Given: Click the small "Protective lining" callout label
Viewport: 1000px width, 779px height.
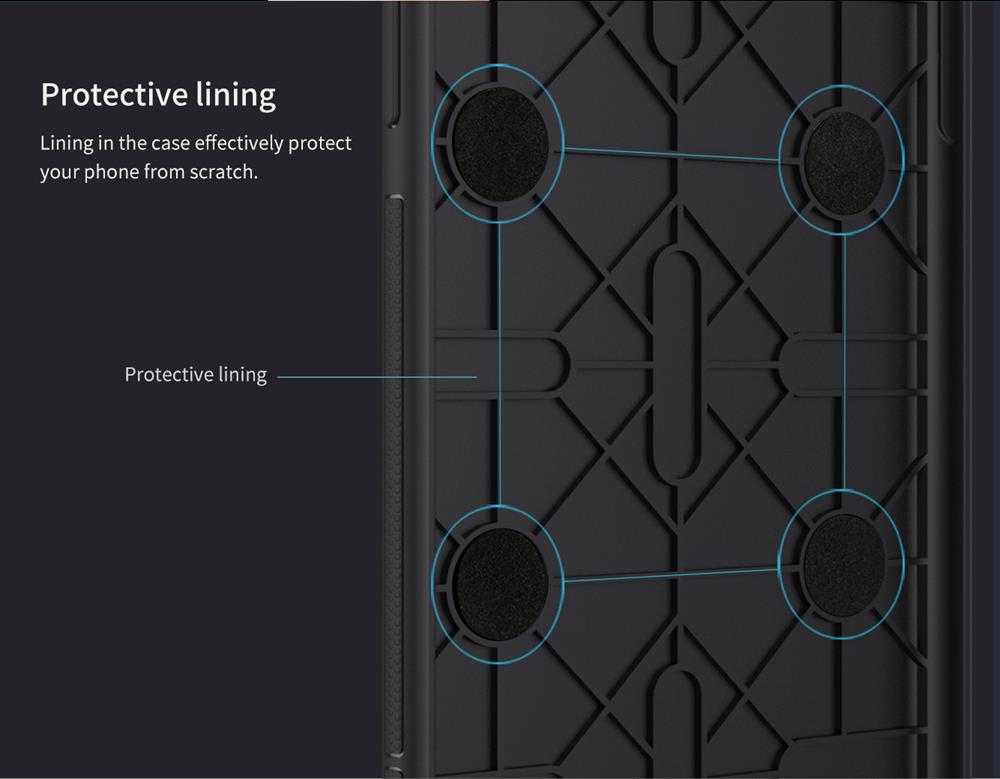Looking at the screenshot, I should pyautogui.click(x=196, y=375).
